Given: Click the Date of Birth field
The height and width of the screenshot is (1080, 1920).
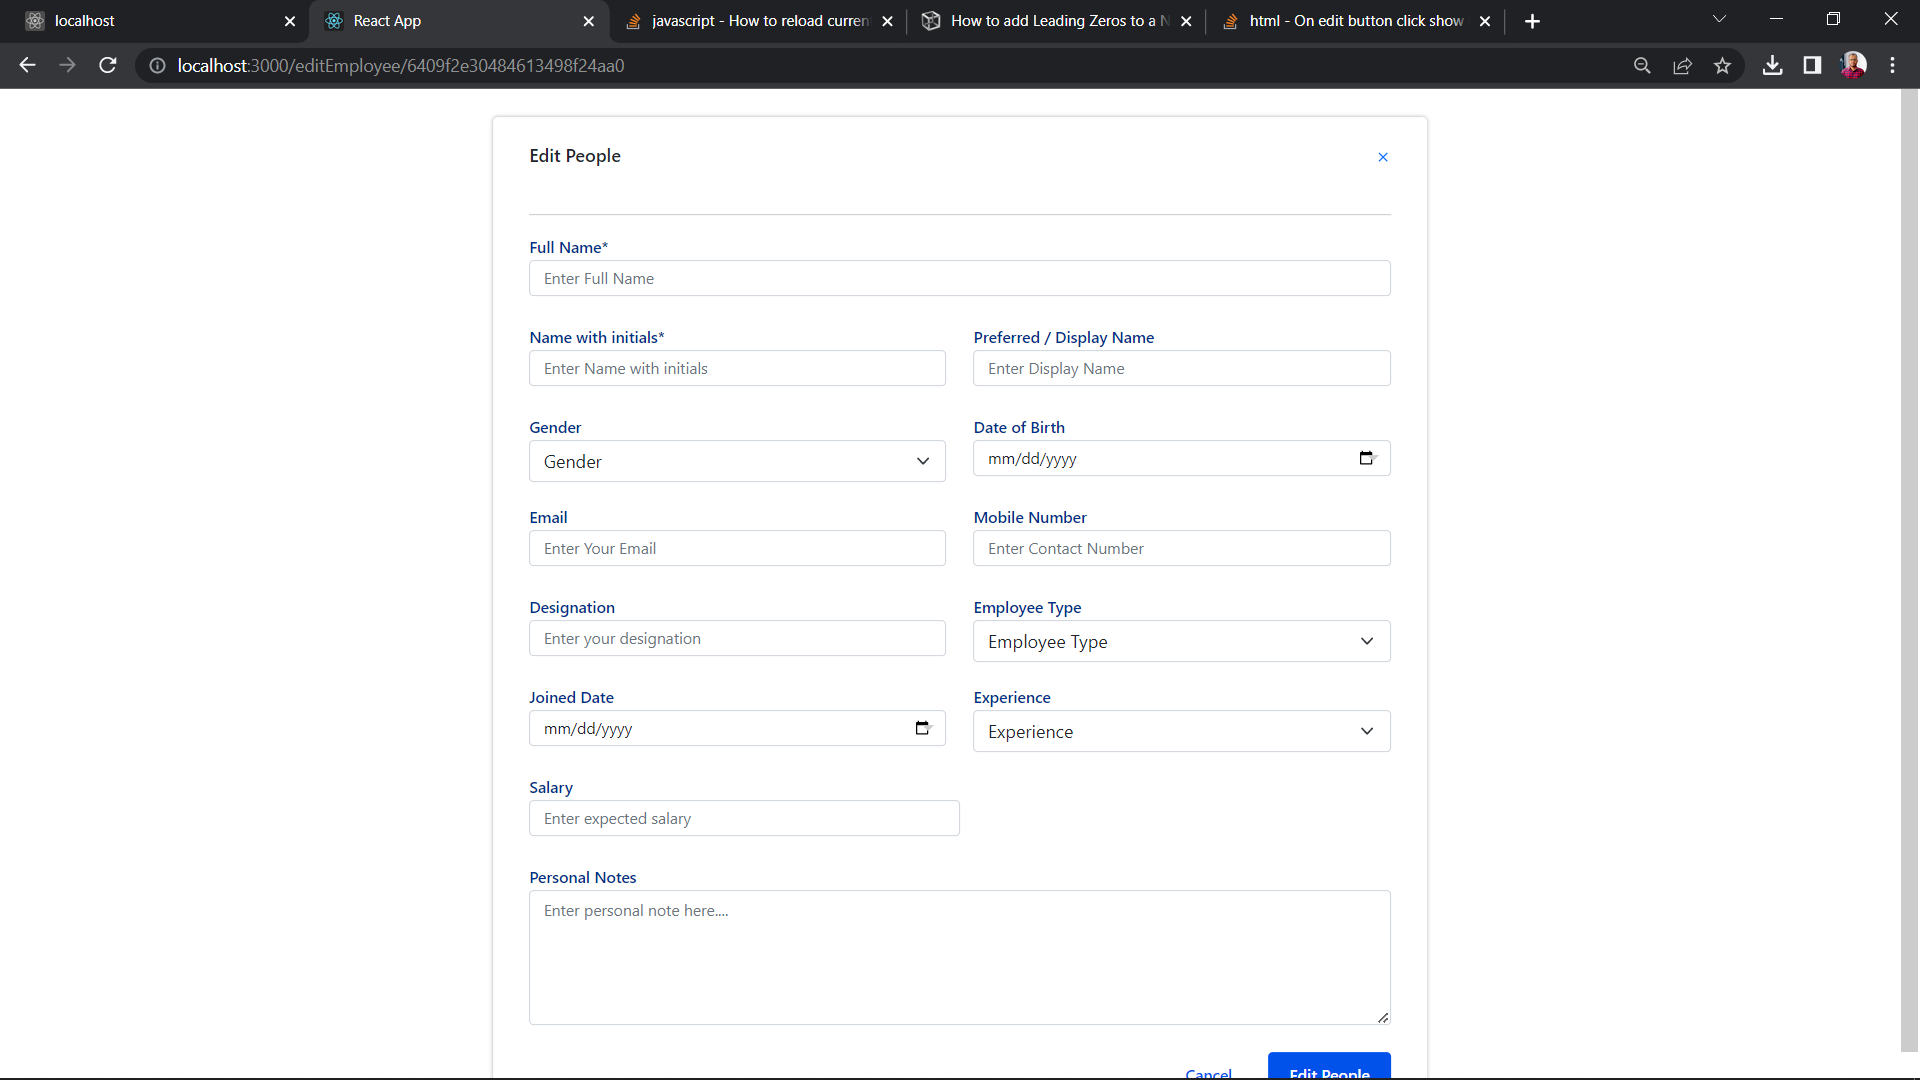Looking at the screenshot, I should 1182,458.
